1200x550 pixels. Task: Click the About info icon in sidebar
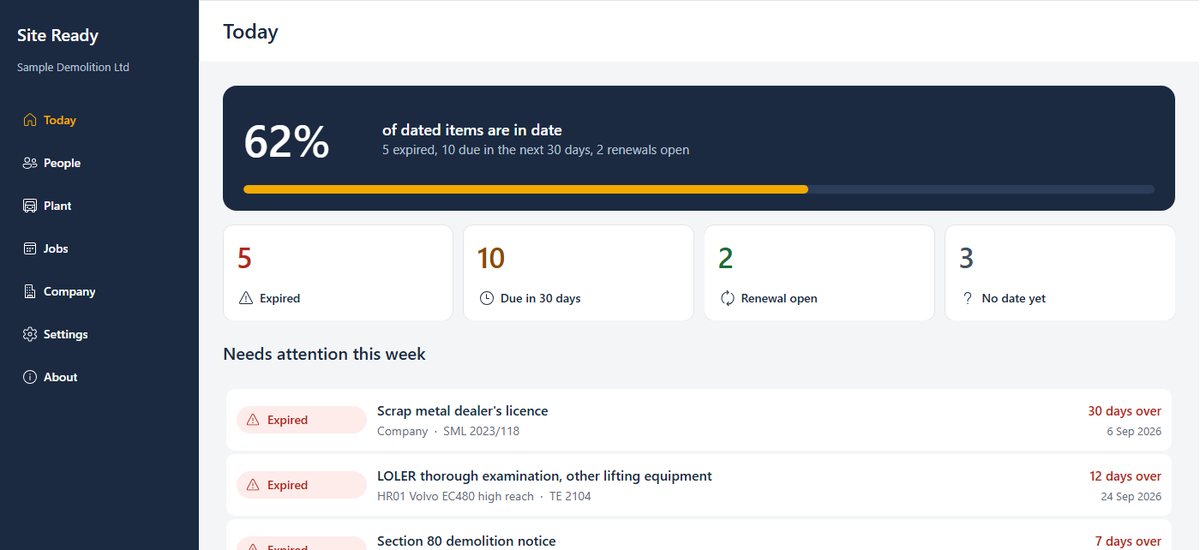coord(30,377)
